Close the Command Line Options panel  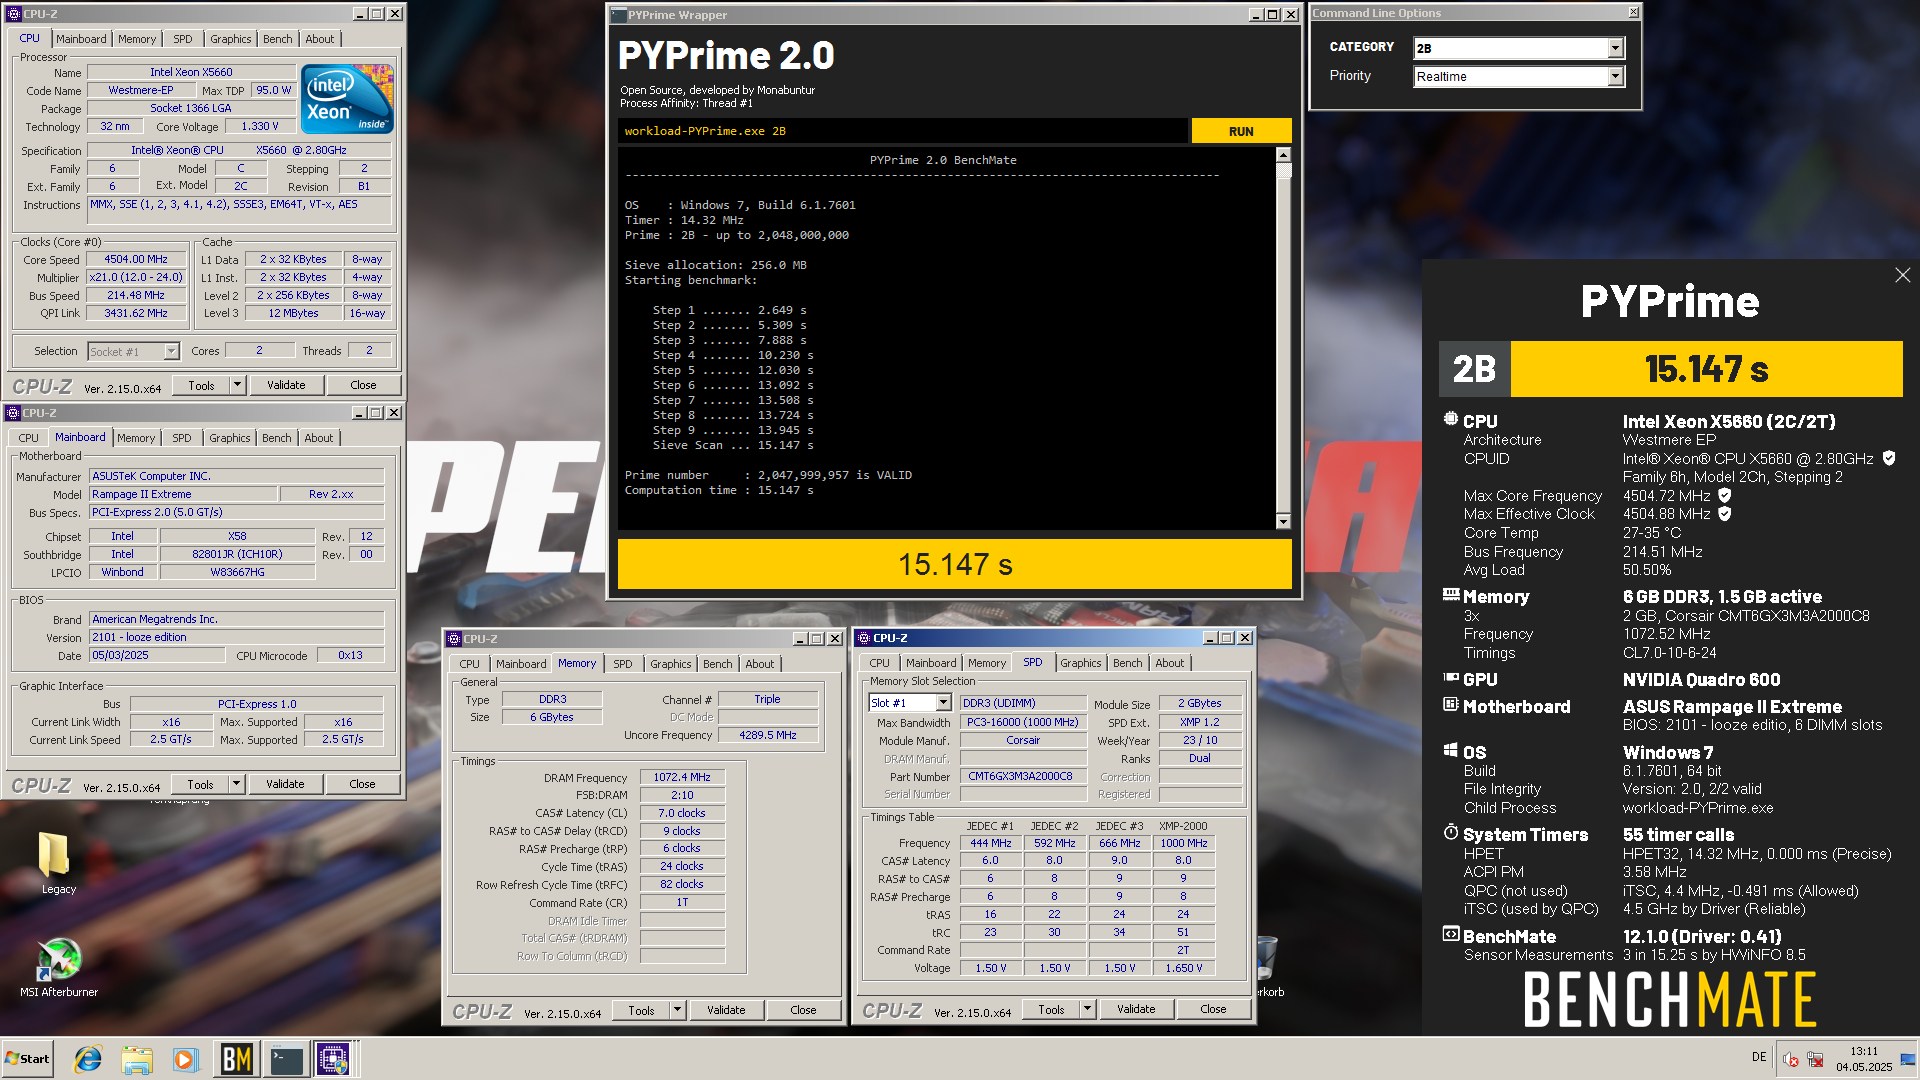point(1633,13)
